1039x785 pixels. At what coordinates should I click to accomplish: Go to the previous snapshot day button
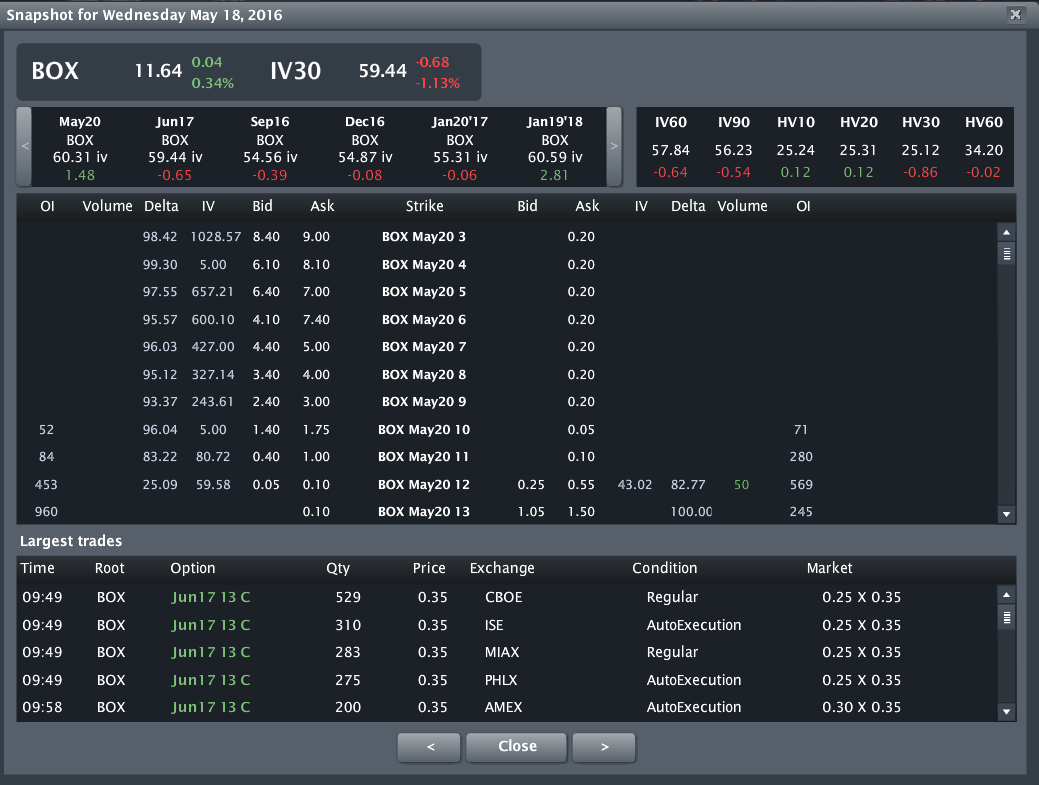429,747
